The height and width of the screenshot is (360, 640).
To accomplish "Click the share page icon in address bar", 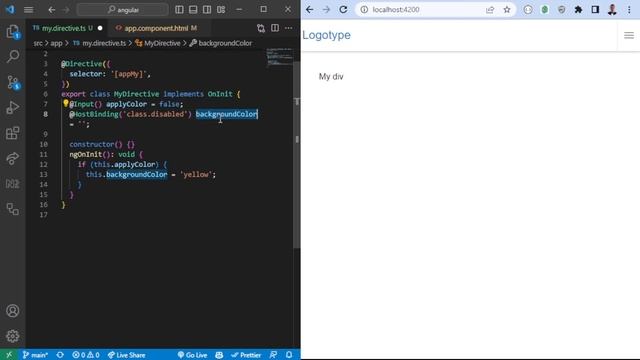I will [490, 9].
